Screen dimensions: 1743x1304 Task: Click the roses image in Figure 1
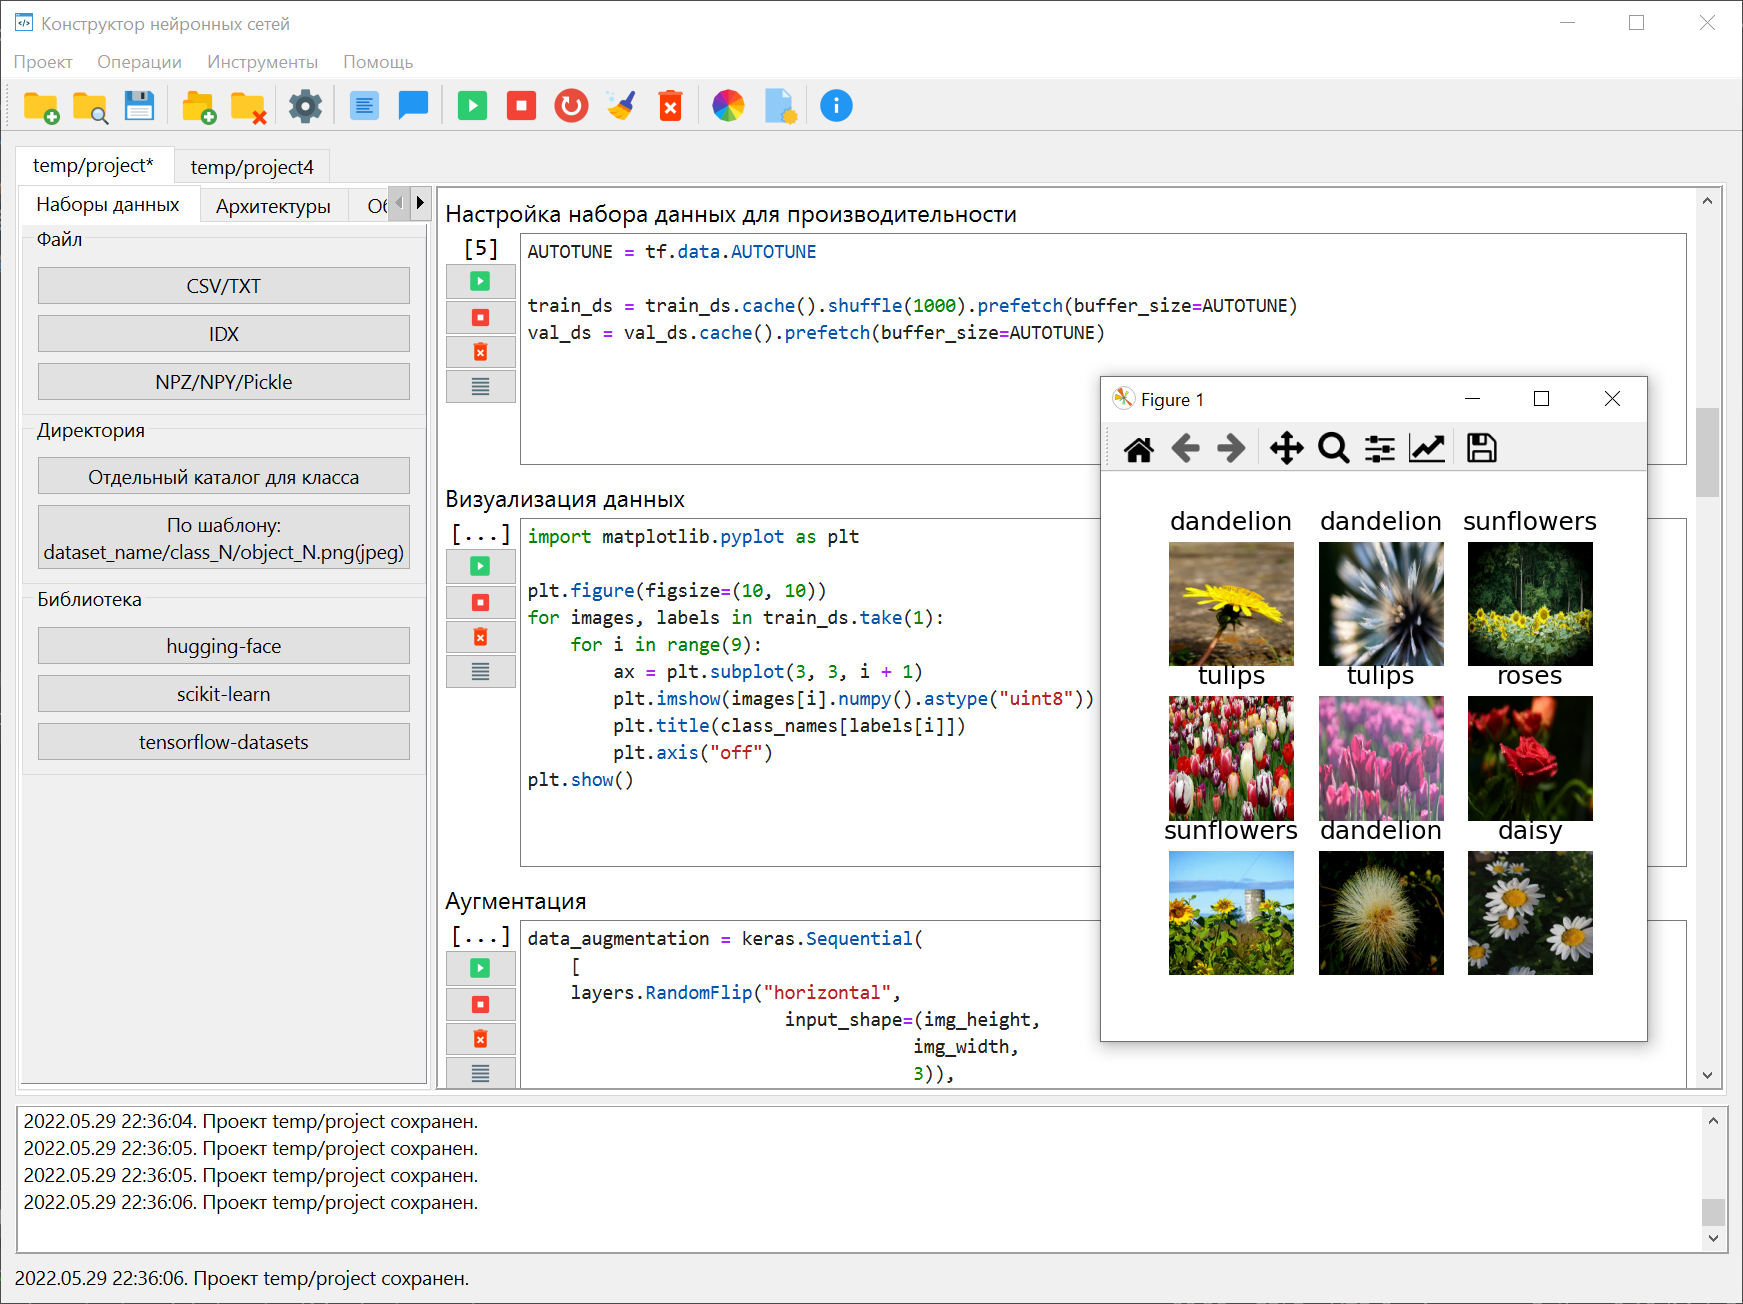[x=1530, y=758]
